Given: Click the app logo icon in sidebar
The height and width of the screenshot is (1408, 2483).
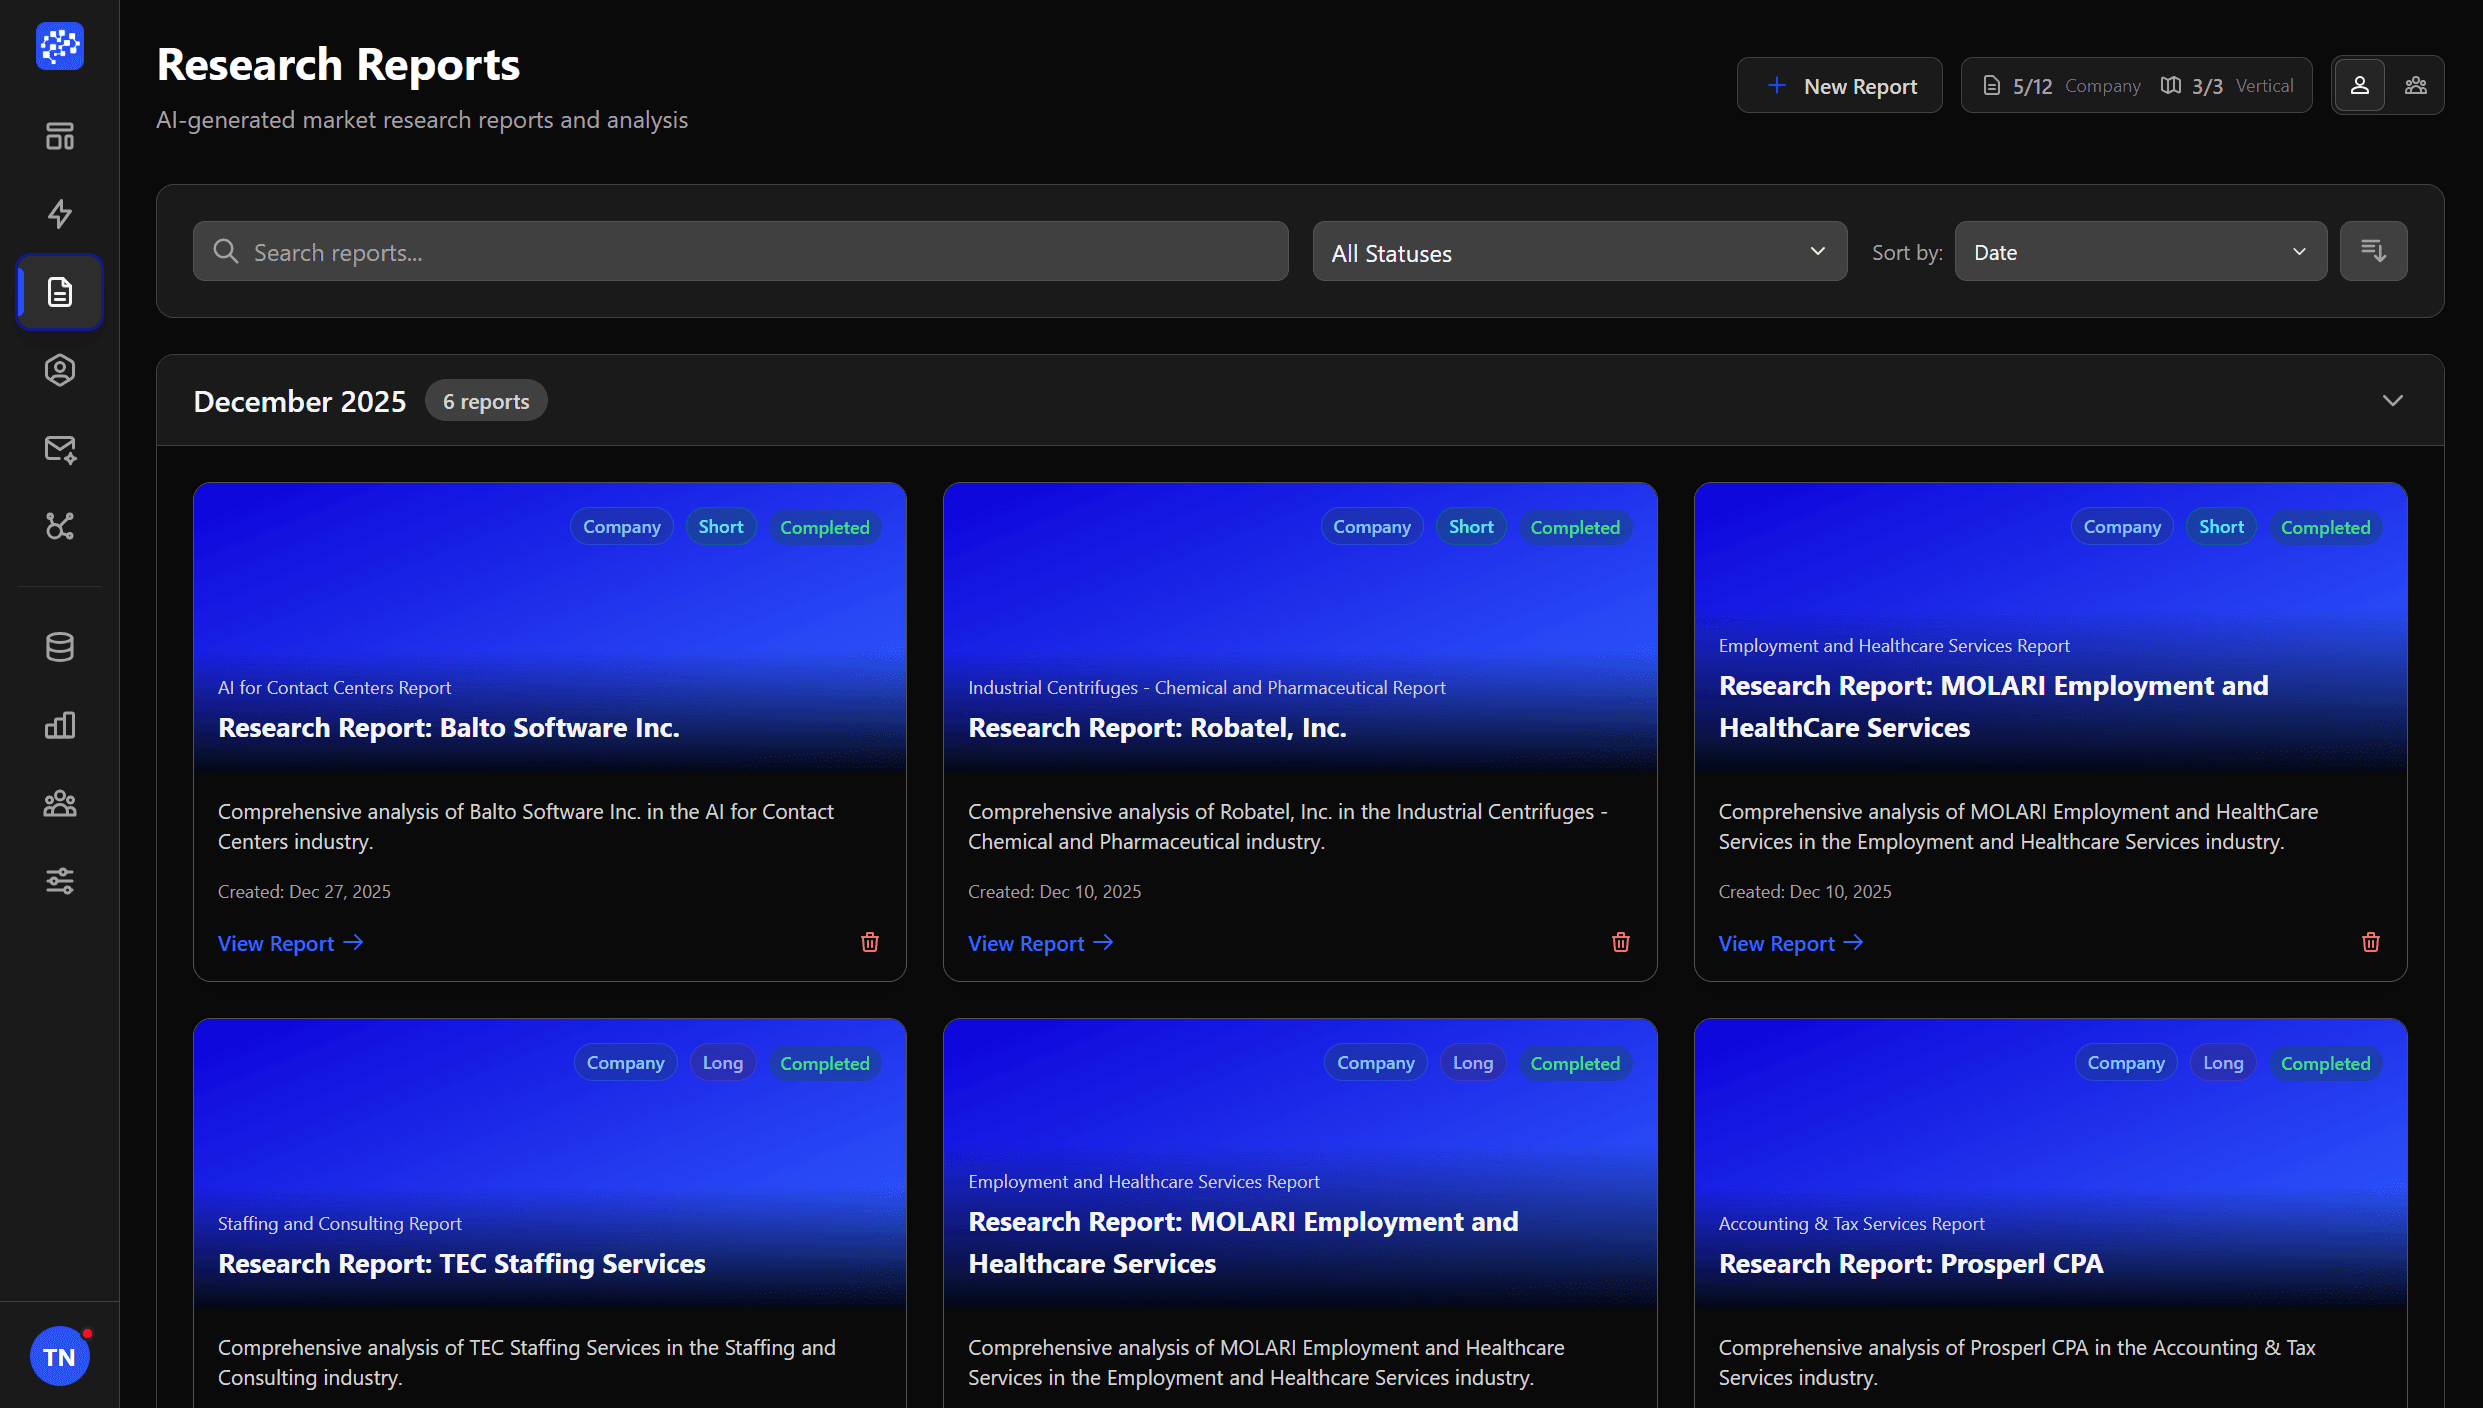Looking at the screenshot, I should point(60,46).
